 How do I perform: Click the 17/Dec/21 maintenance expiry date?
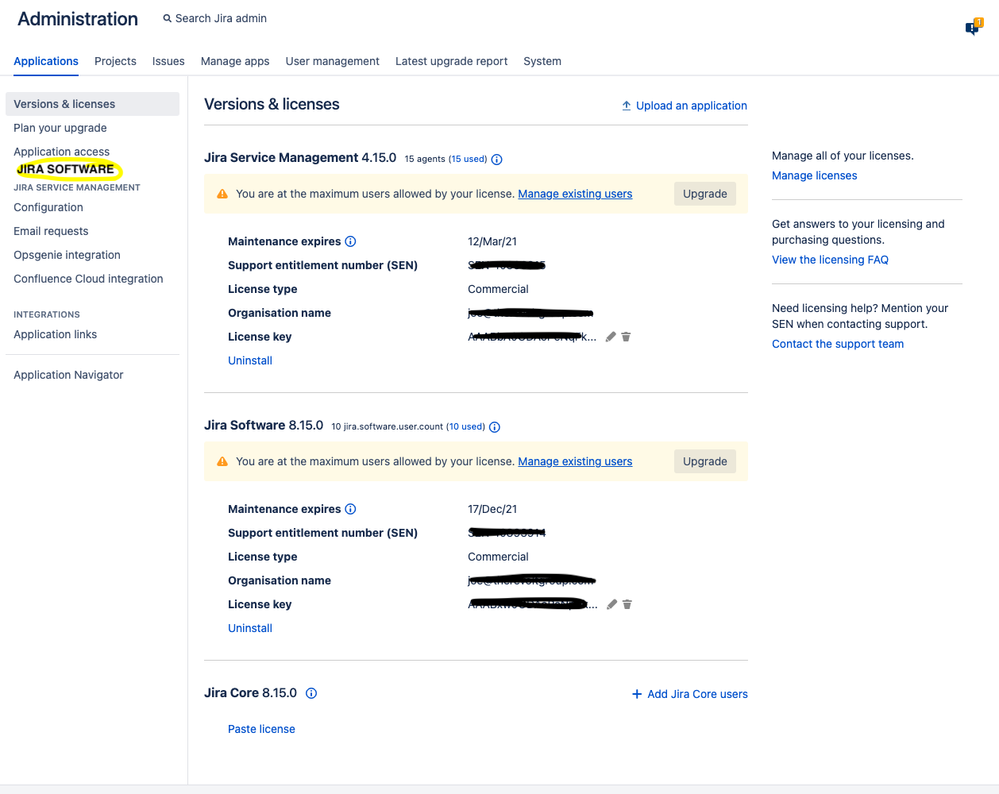point(492,509)
